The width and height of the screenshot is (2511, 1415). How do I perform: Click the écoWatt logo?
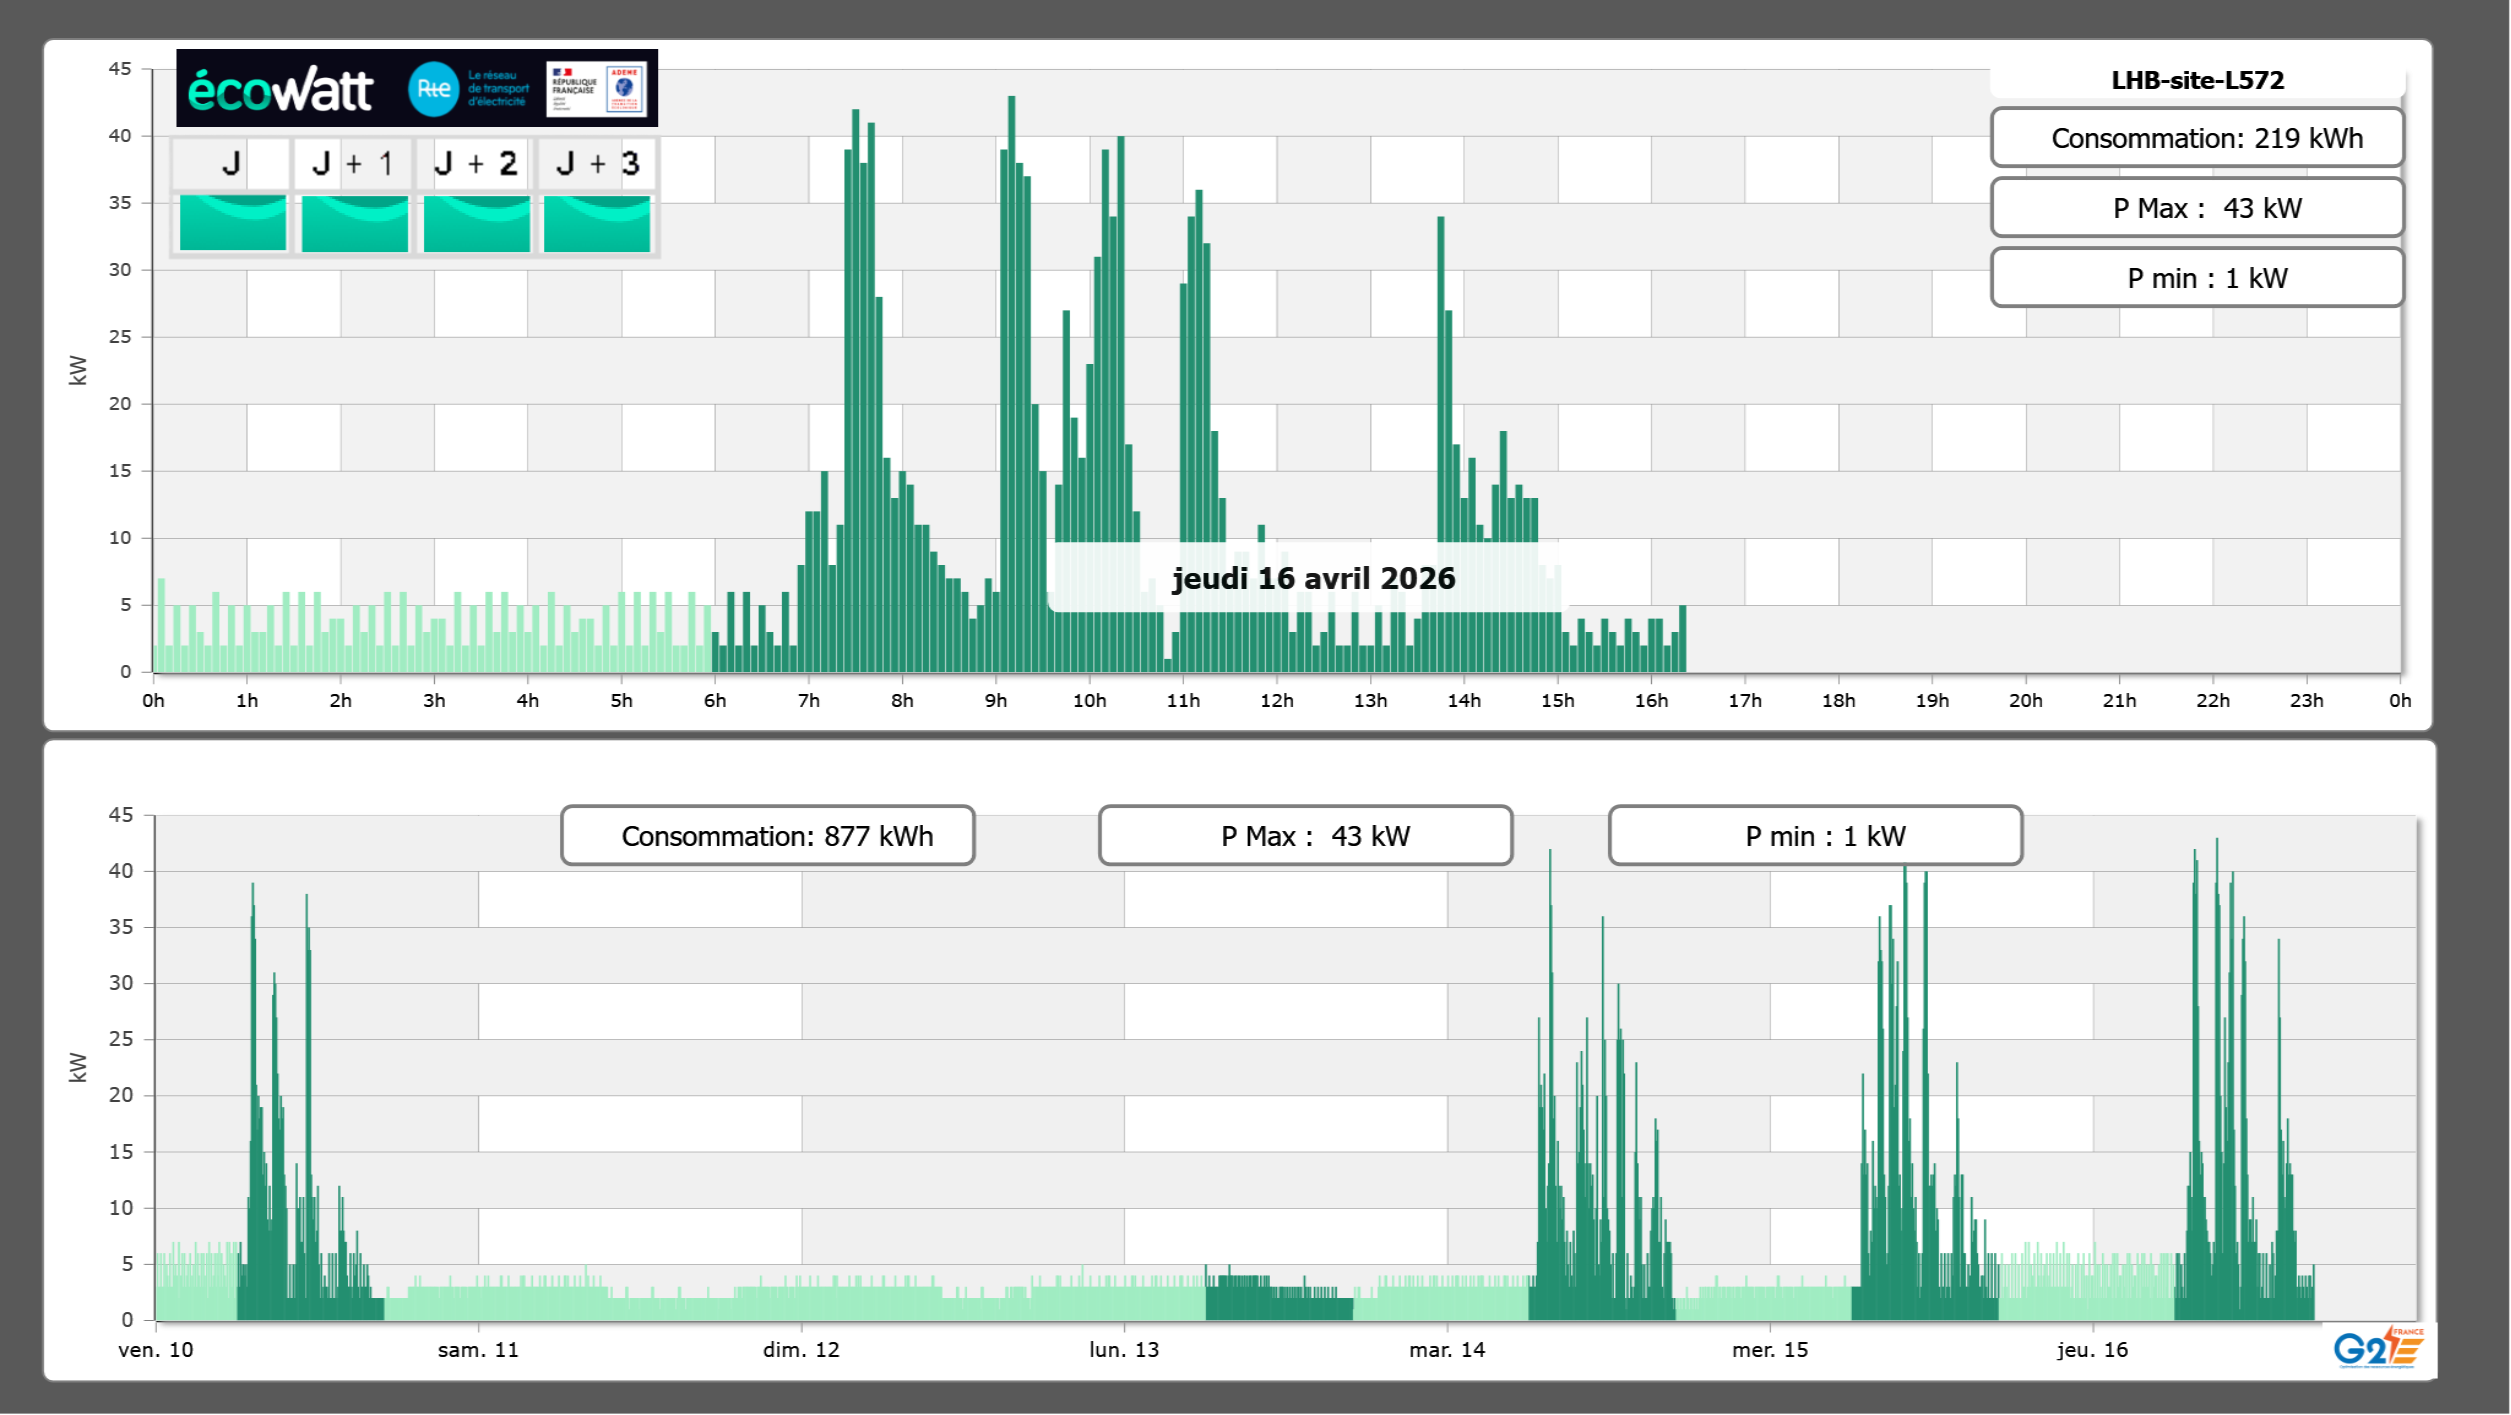[x=281, y=90]
